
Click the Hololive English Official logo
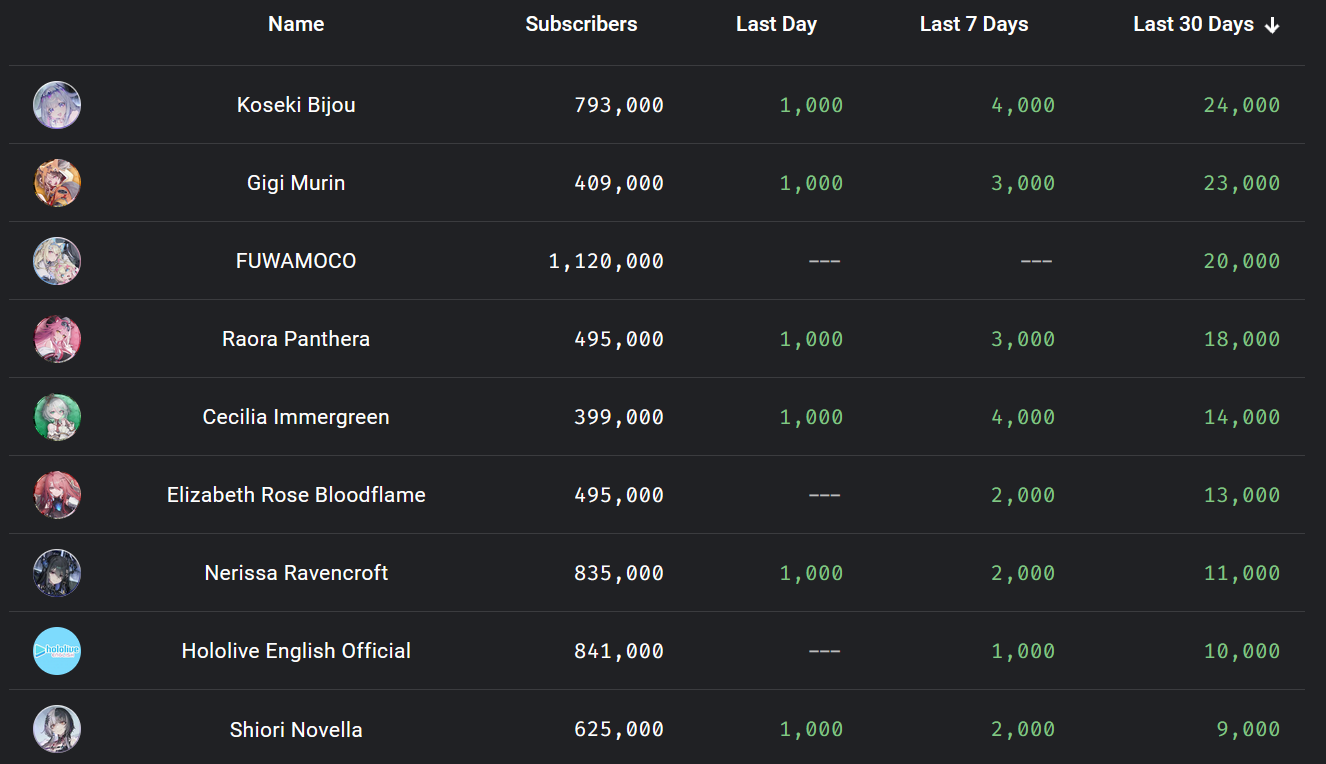57,651
